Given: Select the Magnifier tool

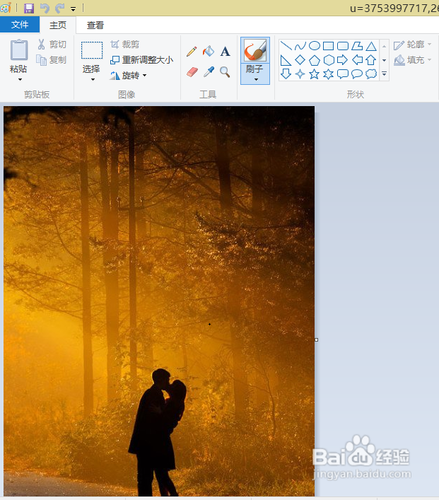Looking at the screenshot, I should click(225, 72).
